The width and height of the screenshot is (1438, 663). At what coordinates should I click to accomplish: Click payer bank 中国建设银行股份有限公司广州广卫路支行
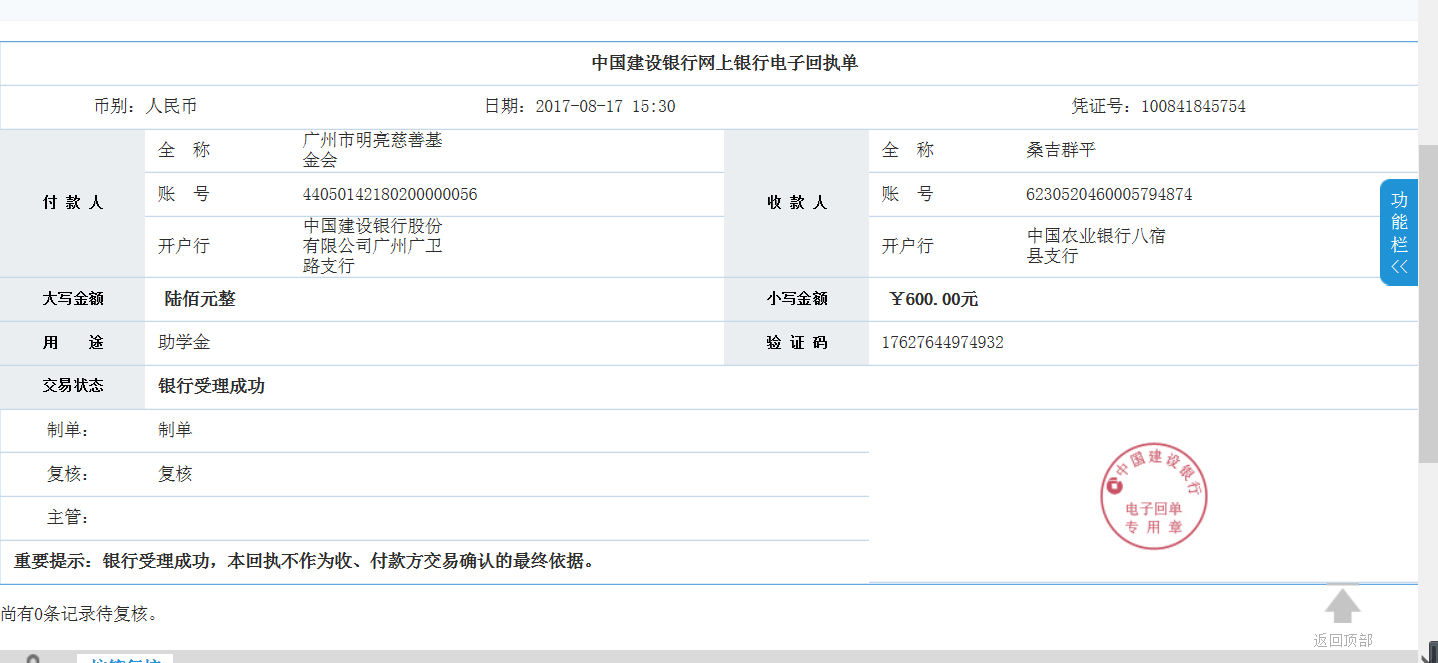pyautogui.click(x=373, y=246)
